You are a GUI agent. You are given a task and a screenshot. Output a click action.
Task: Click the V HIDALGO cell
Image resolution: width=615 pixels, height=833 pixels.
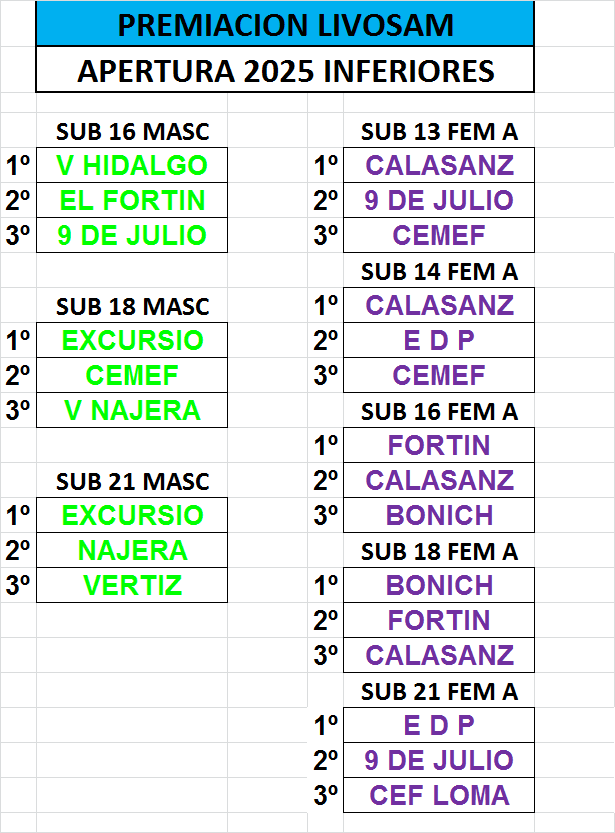point(132,165)
